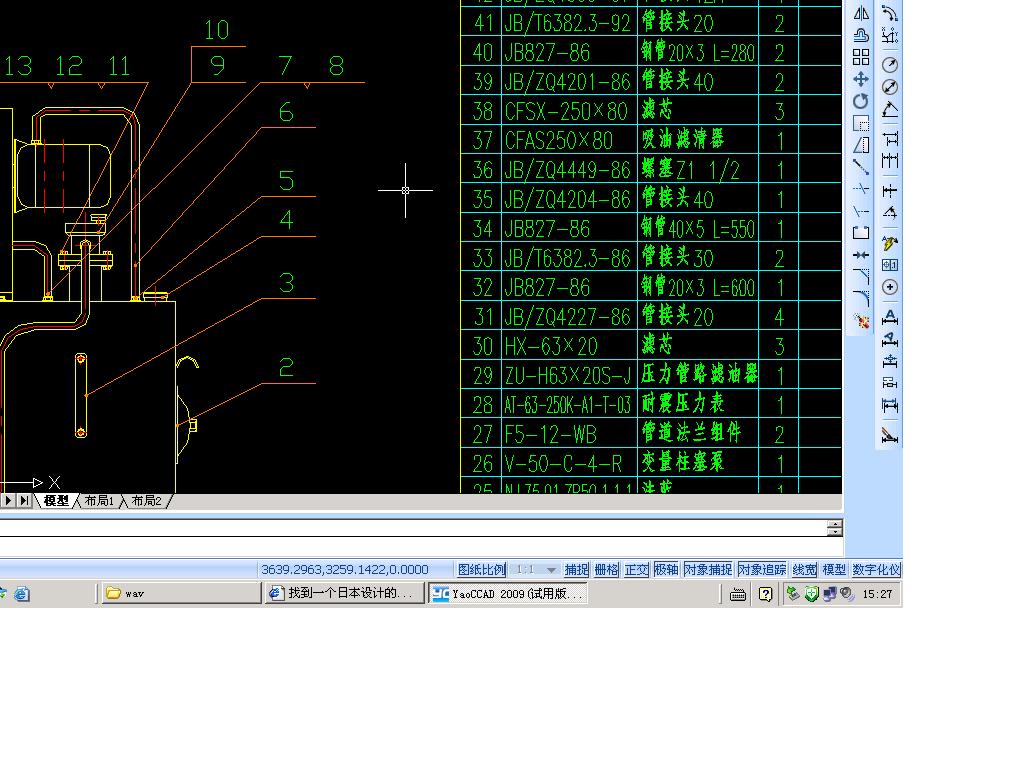Select the Dimension Edit tool icon

pyautogui.click(x=889, y=317)
